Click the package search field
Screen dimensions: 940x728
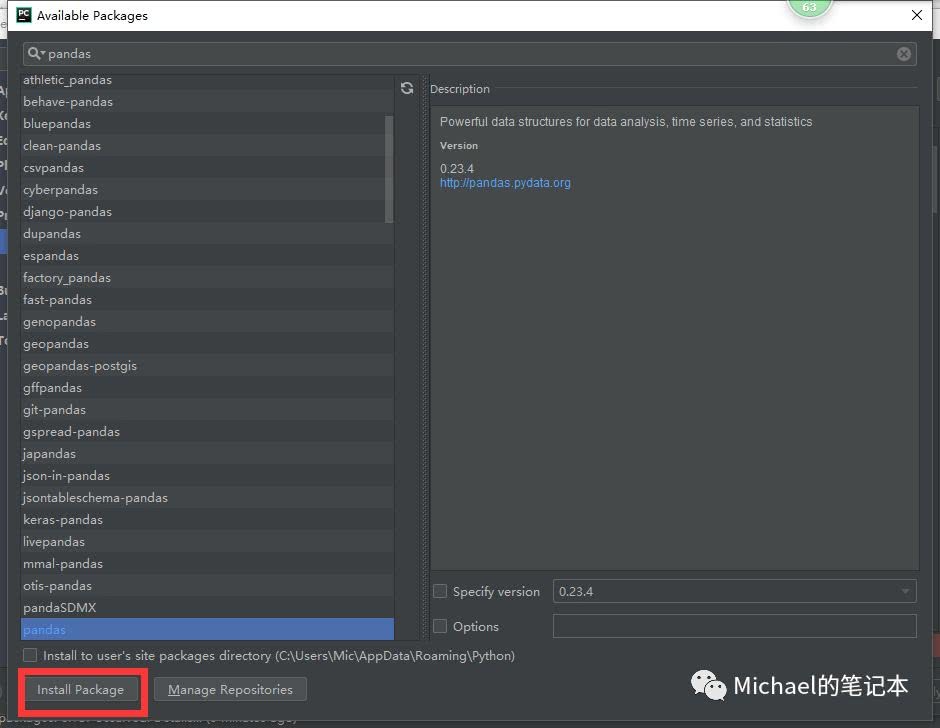click(469, 54)
